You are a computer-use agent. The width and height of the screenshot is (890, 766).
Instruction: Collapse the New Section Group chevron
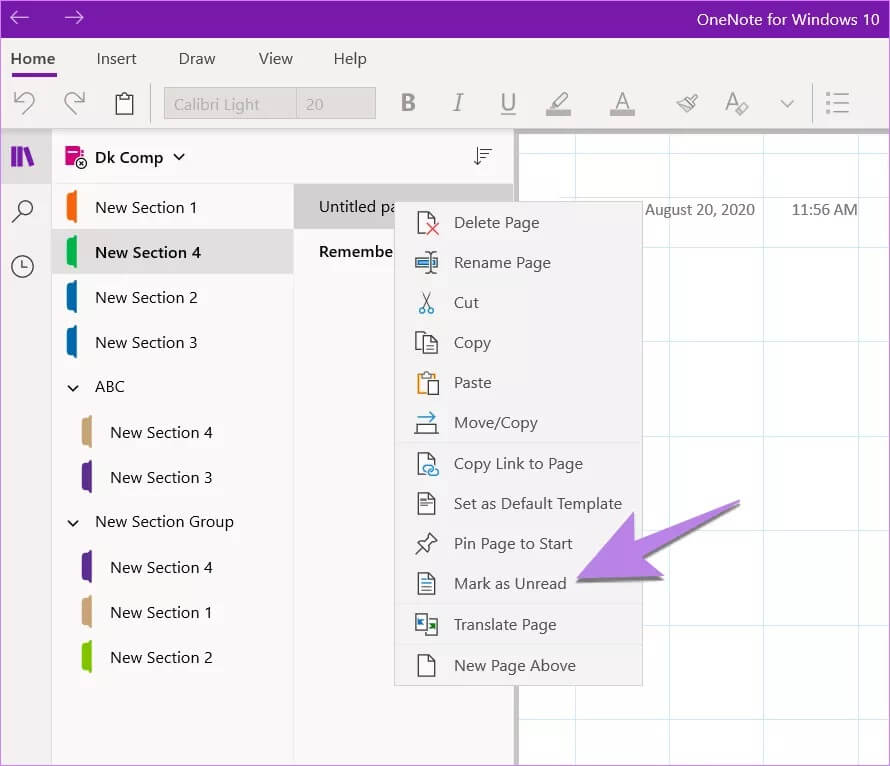tap(72, 522)
